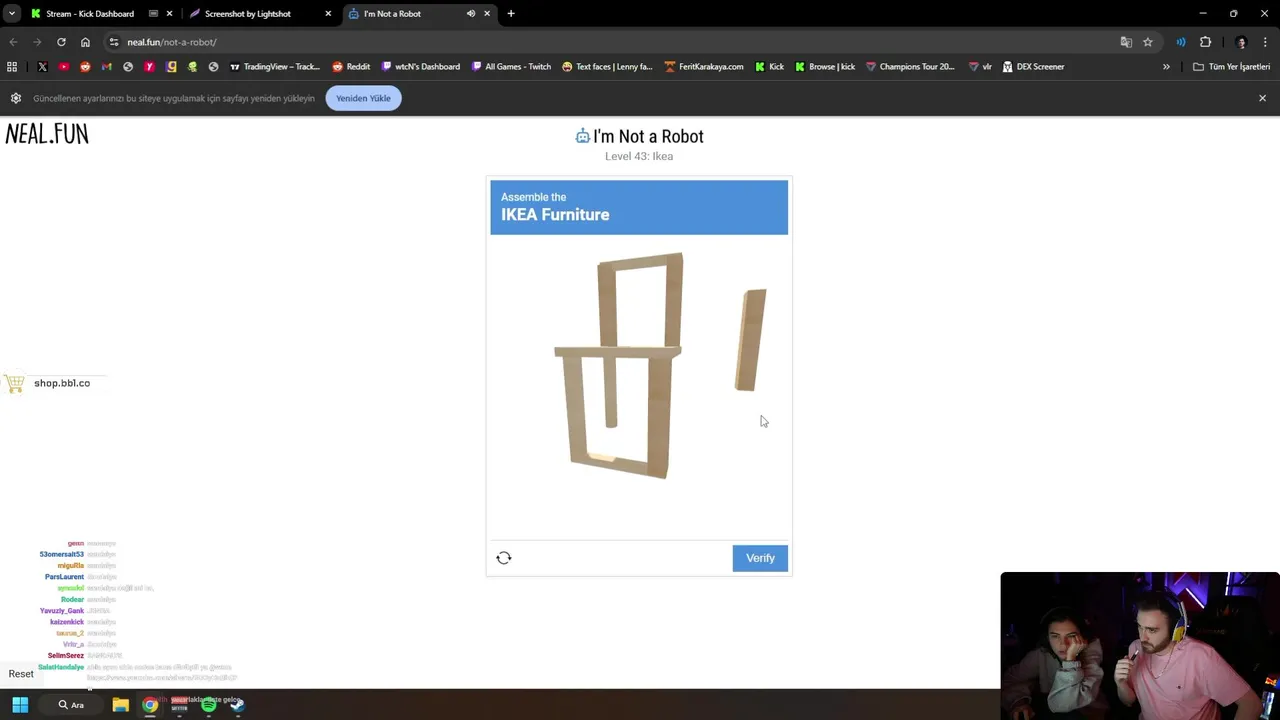Screen dimensions: 1280x720
Task: Open the Chrome profile avatar
Action: point(1241,42)
